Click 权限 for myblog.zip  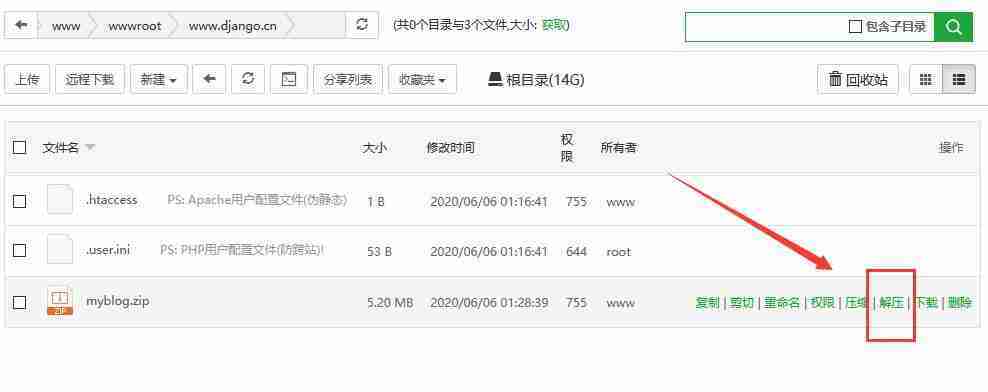click(x=822, y=303)
